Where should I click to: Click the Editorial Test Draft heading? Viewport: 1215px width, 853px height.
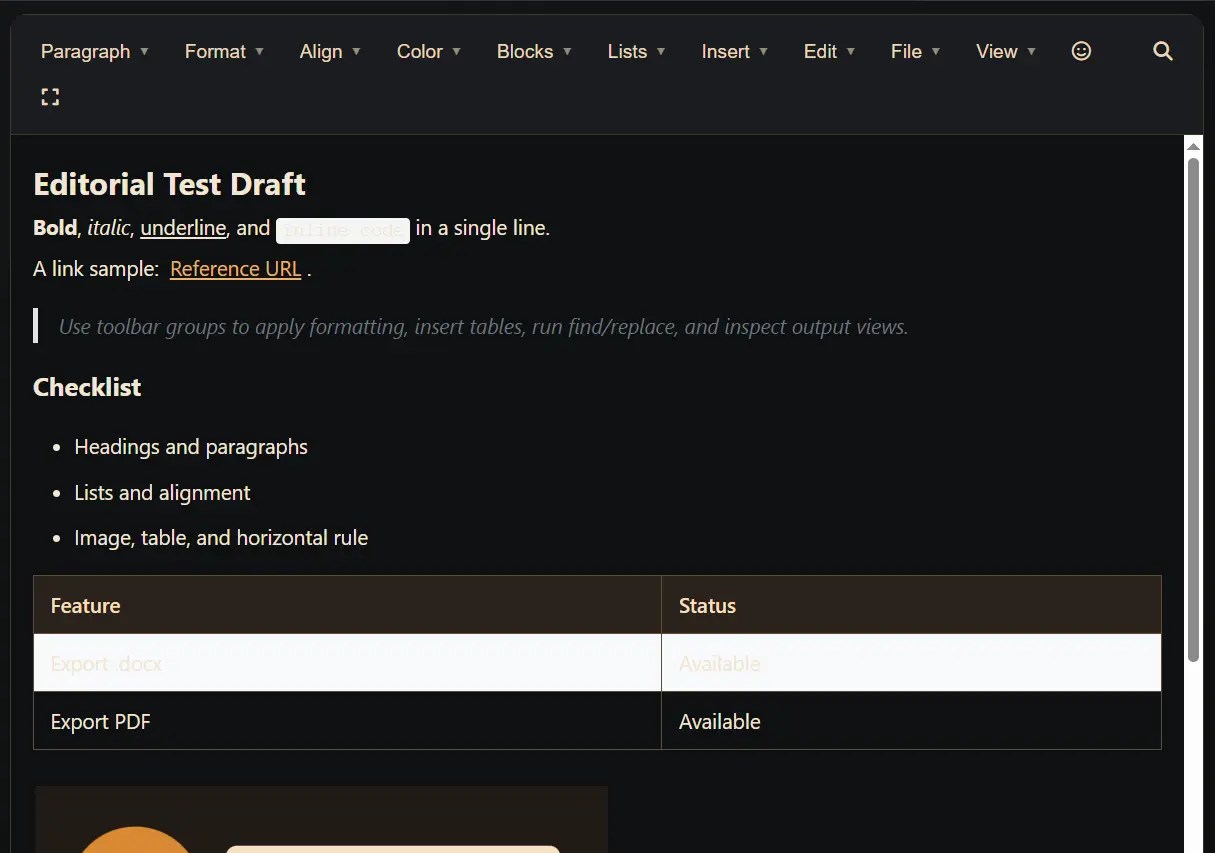[169, 184]
